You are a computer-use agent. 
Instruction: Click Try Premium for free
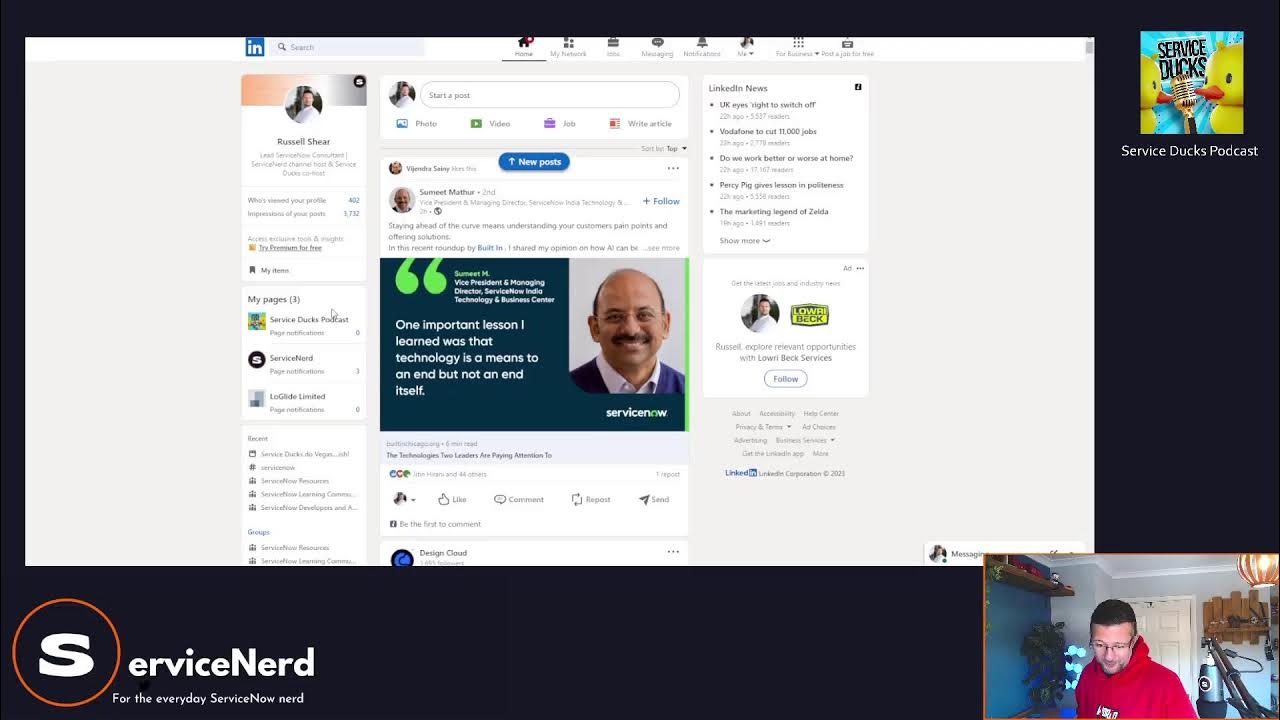pos(290,248)
